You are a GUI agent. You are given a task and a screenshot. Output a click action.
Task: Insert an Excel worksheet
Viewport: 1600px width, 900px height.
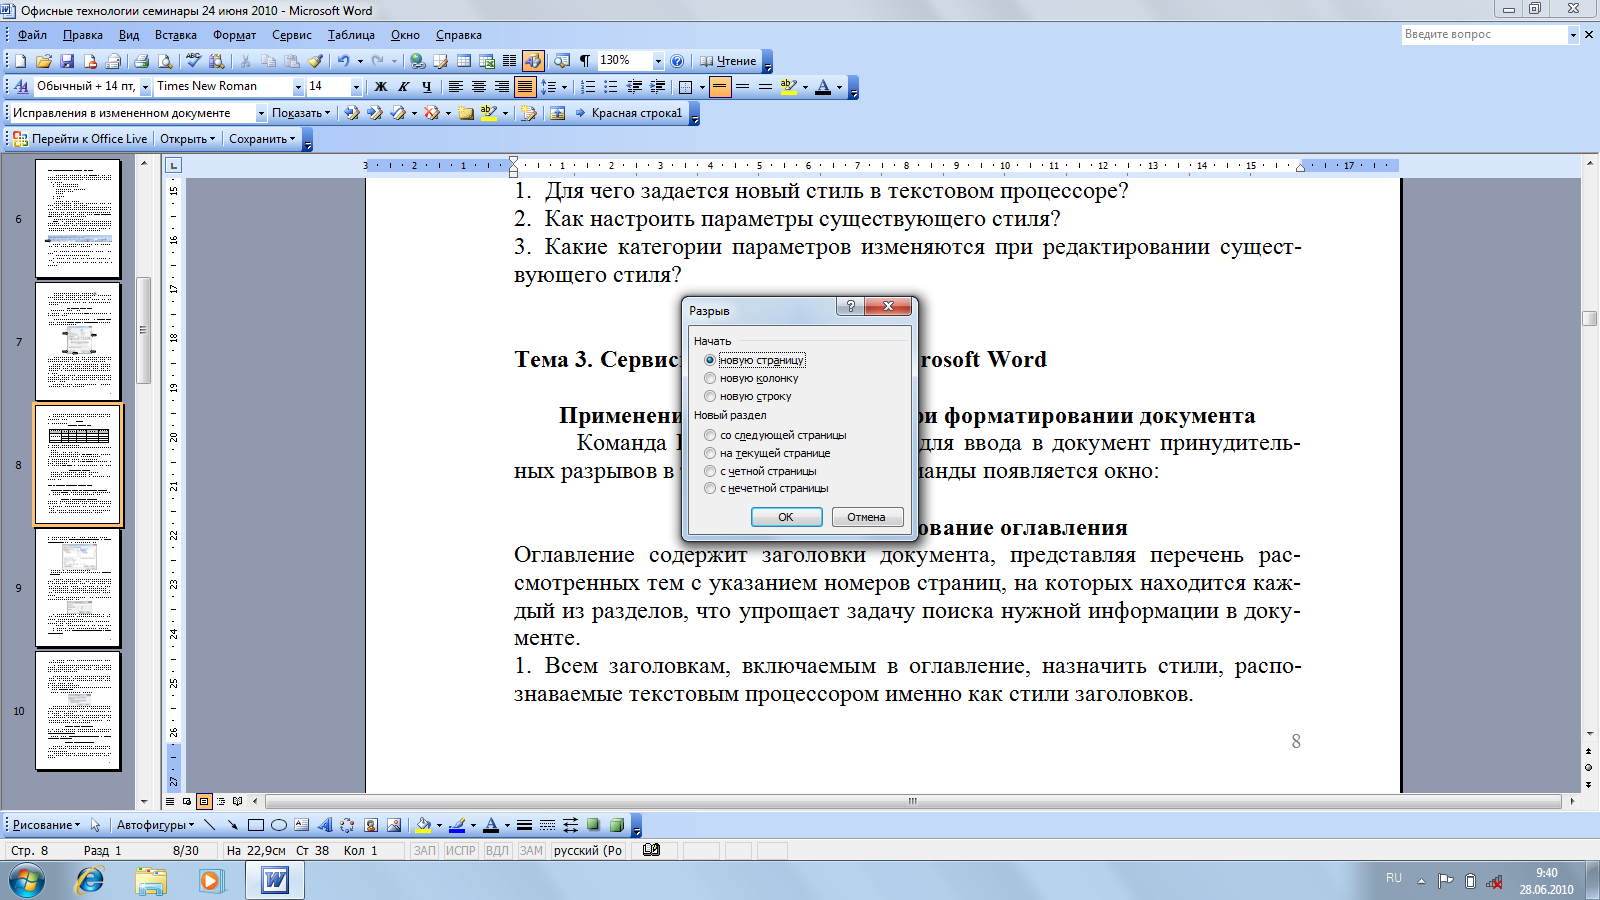[x=487, y=61]
